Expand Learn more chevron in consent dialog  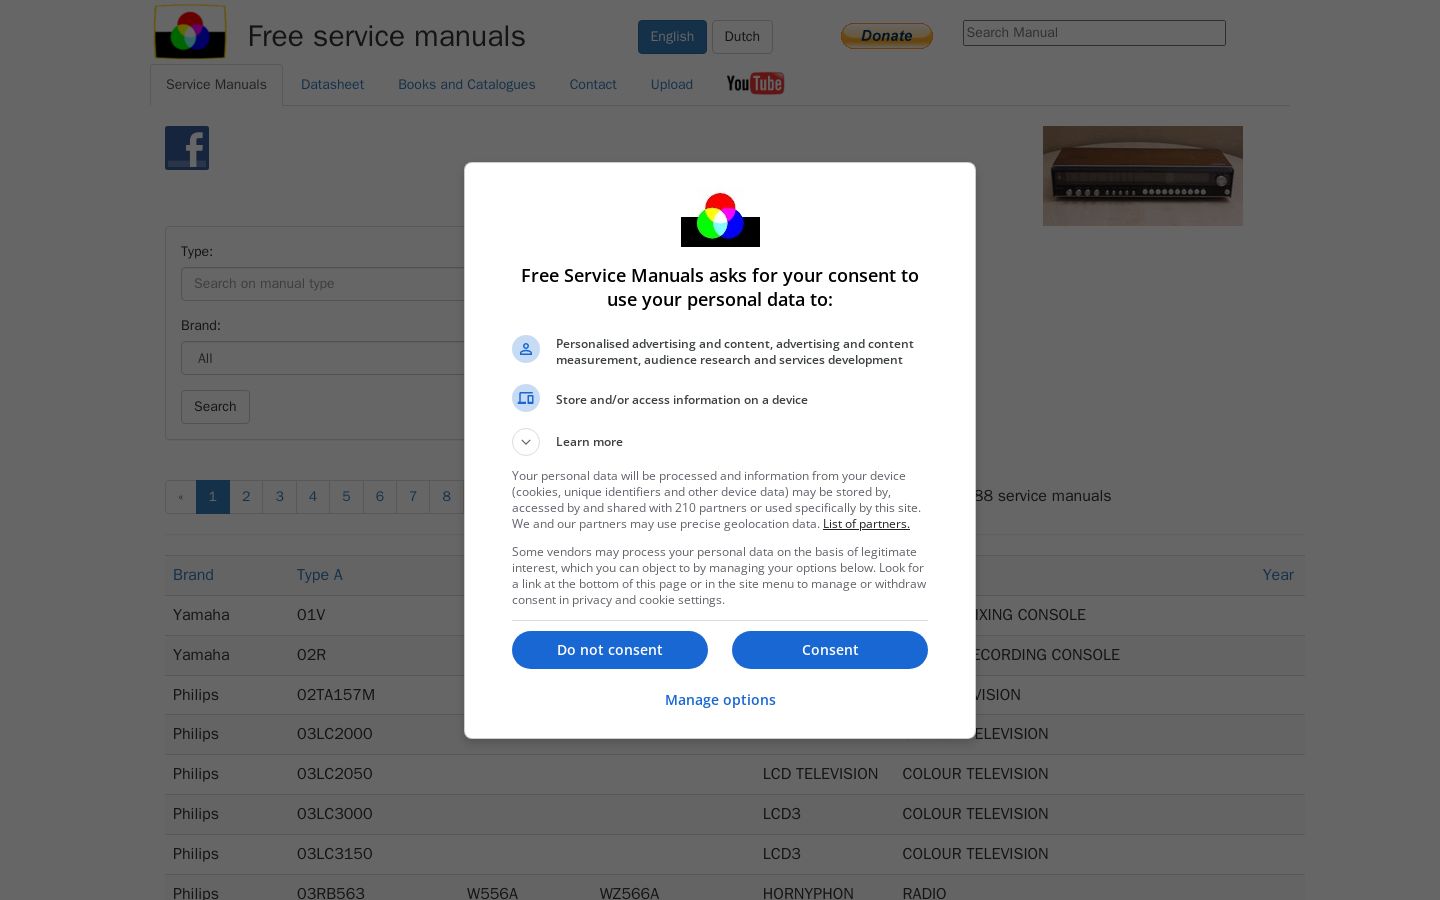[526, 442]
